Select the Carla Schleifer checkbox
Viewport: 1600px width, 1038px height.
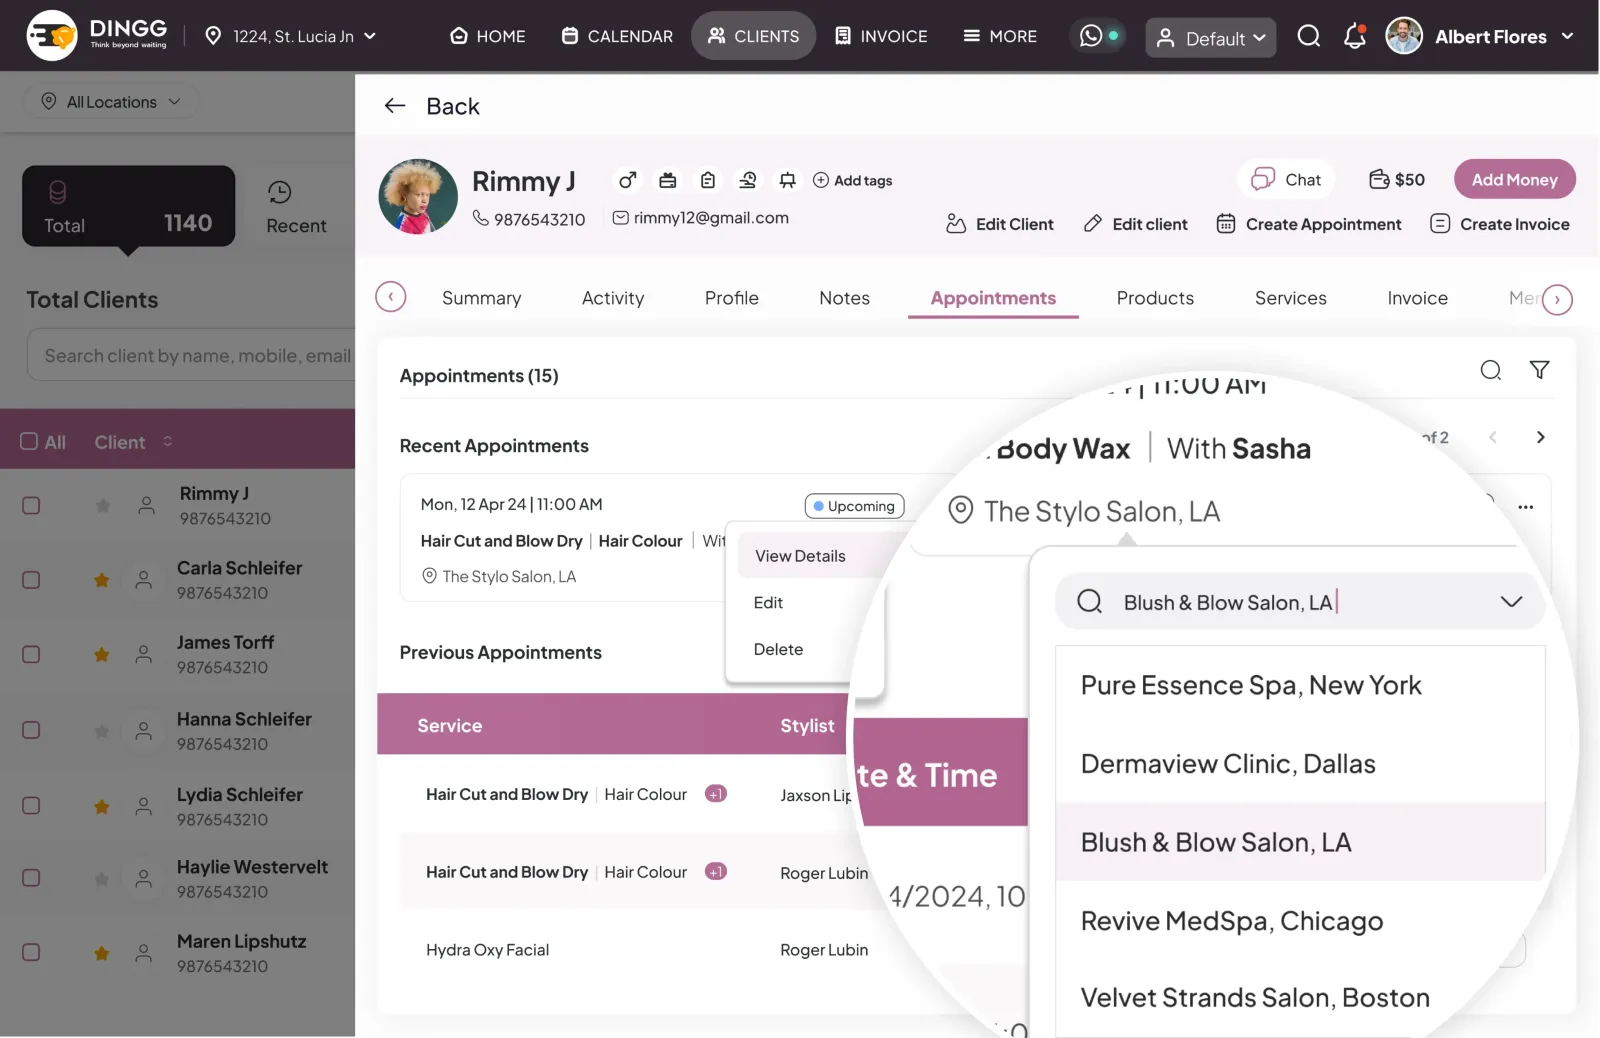(x=31, y=580)
